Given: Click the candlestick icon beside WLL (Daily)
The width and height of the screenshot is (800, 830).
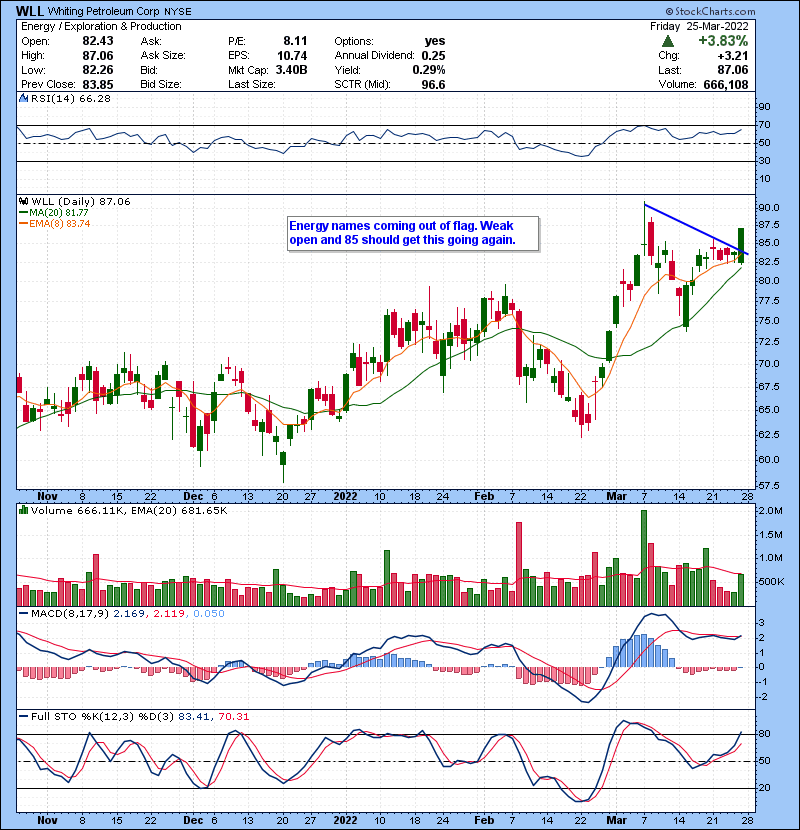Looking at the screenshot, I should coord(23,202).
